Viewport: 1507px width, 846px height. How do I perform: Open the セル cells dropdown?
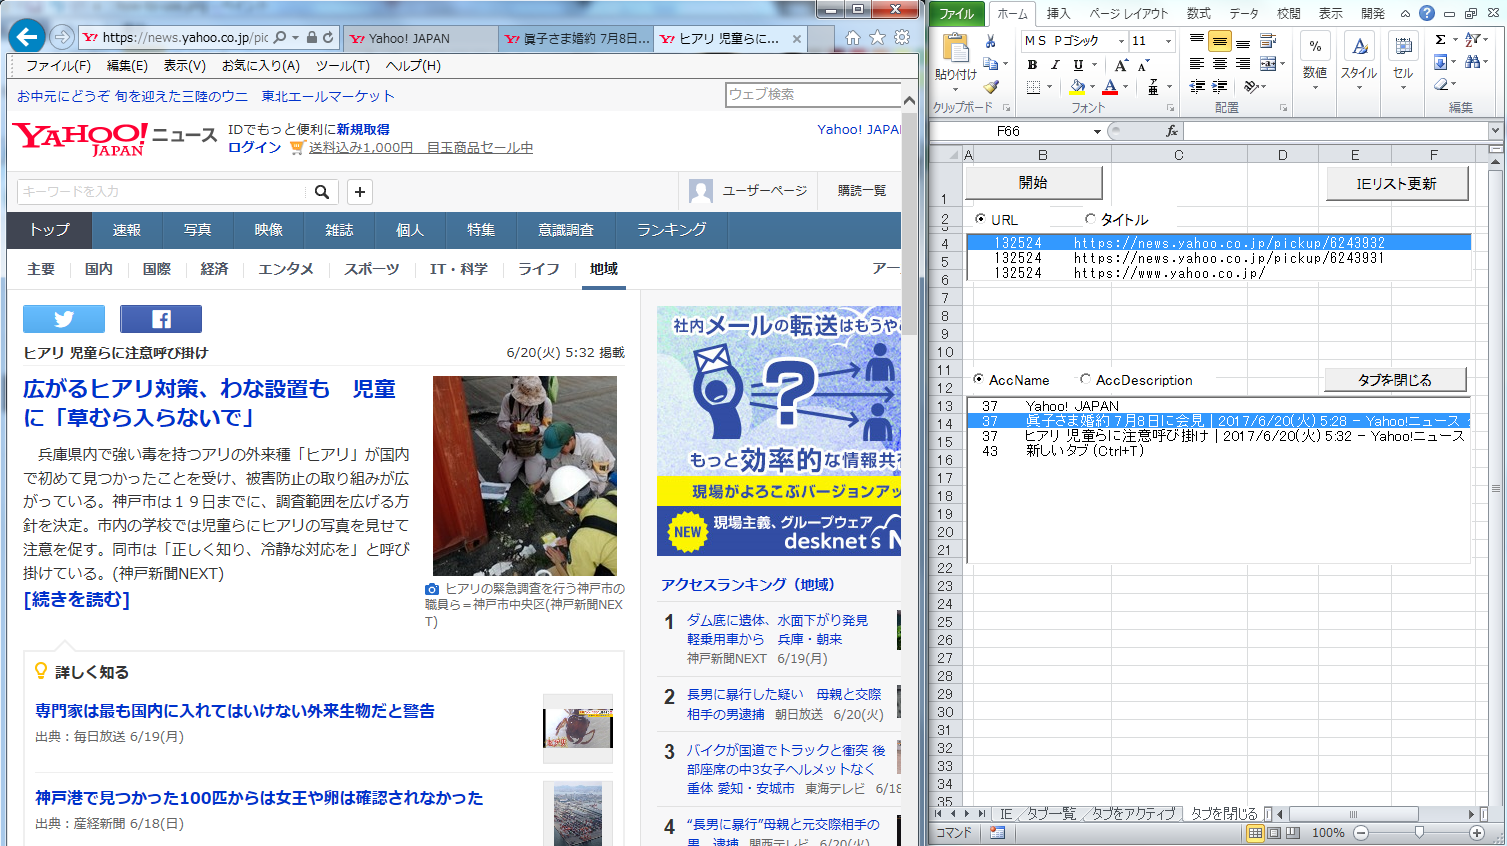coord(1403,60)
